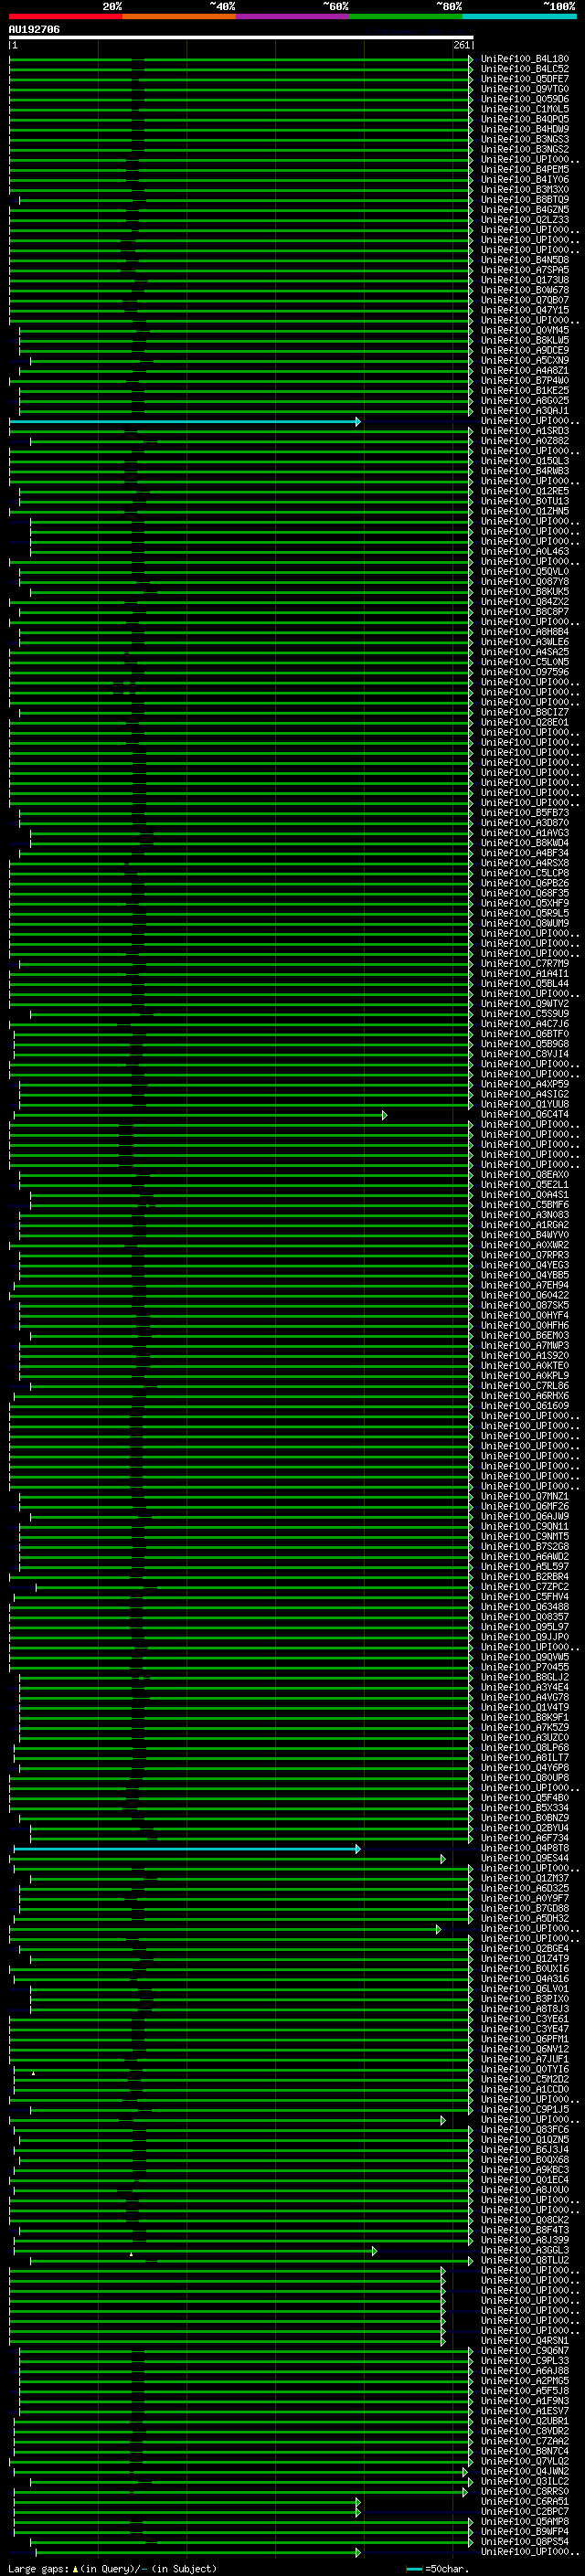Screen dimensions: 585x2576
Task: Select the UniRef100_B4PEM5 label
Action: click(525, 170)
